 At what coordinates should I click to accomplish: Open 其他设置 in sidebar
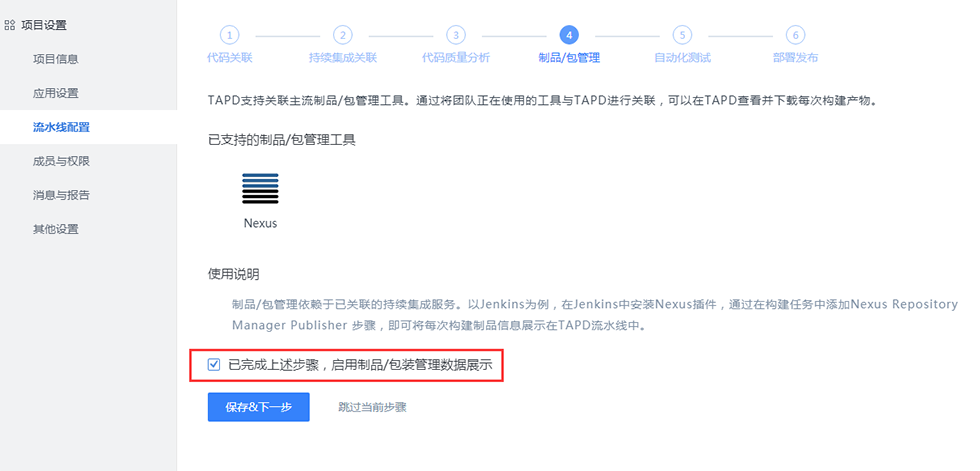coord(56,229)
